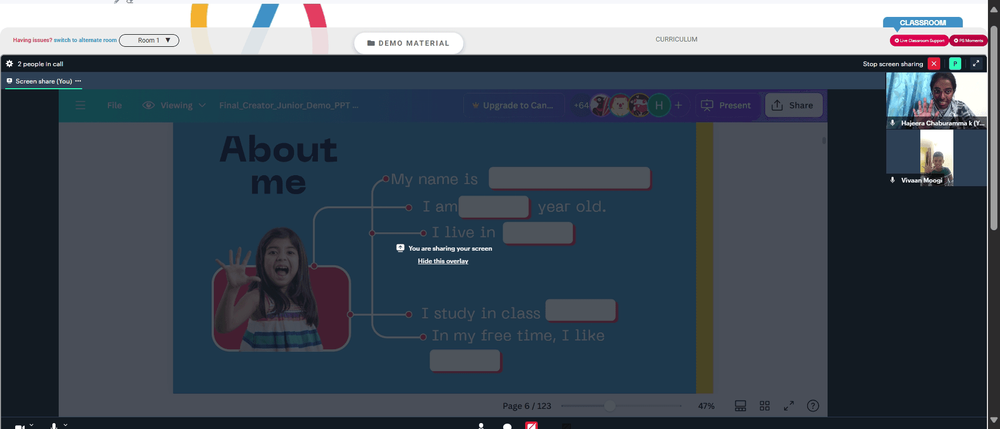1000x429 pixels.
Task: Click the green H collaborator avatar
Action: pyautogui.click(x=659, y=105)
